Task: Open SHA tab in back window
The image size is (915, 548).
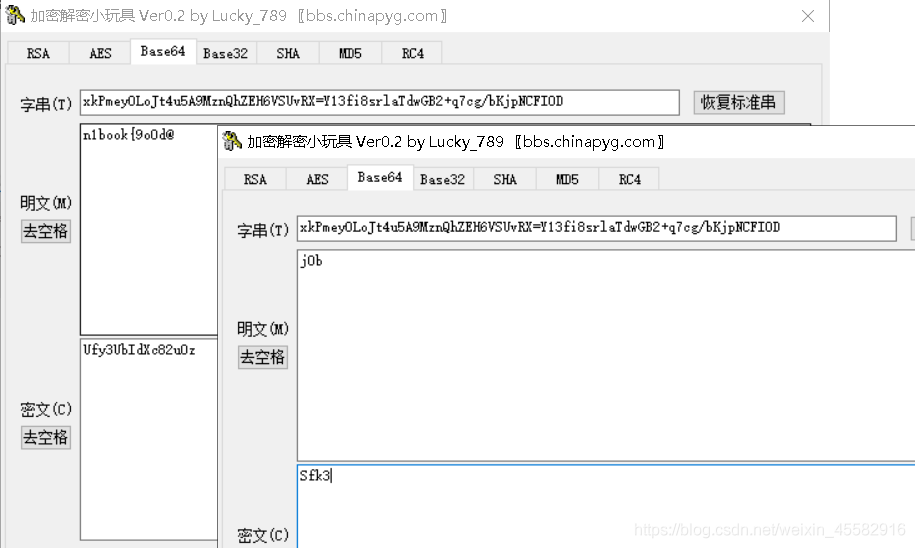Action: coord(288,53)
